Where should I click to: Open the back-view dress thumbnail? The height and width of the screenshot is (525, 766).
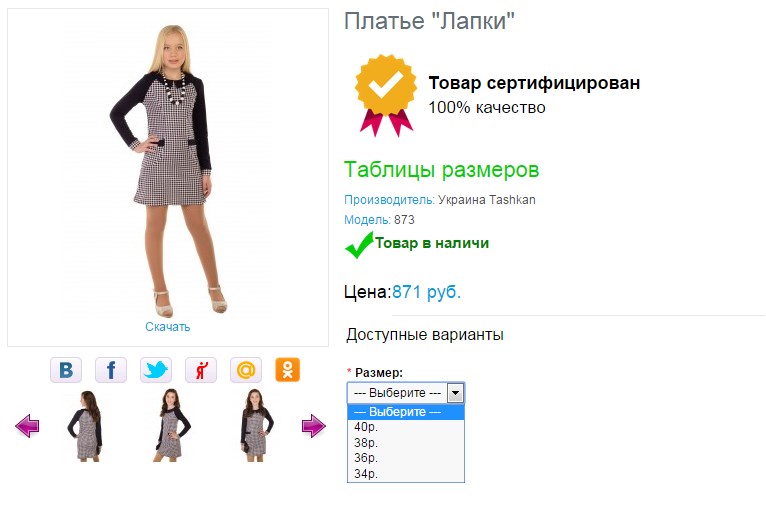click(x=85, y=426)
